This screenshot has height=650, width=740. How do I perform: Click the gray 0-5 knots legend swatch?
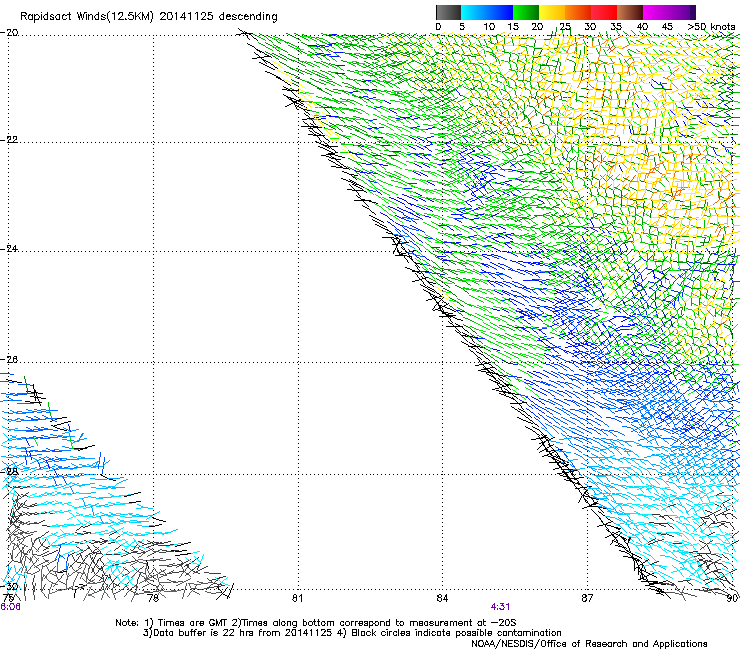point(448,12)
